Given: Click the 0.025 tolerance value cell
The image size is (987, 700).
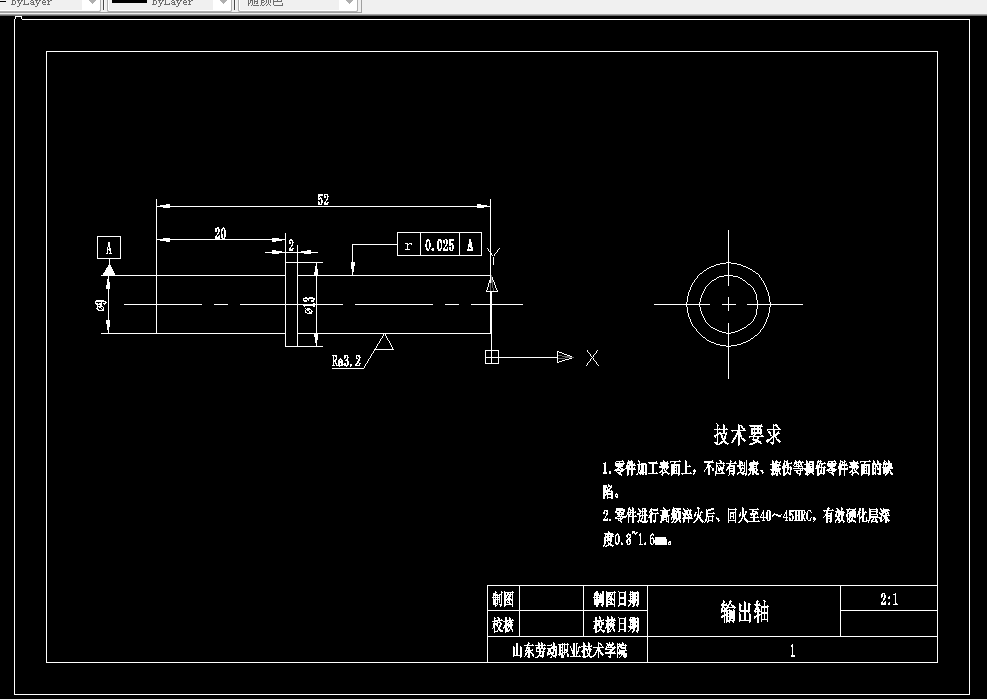Looking at the screenshot, I should 439,245.
